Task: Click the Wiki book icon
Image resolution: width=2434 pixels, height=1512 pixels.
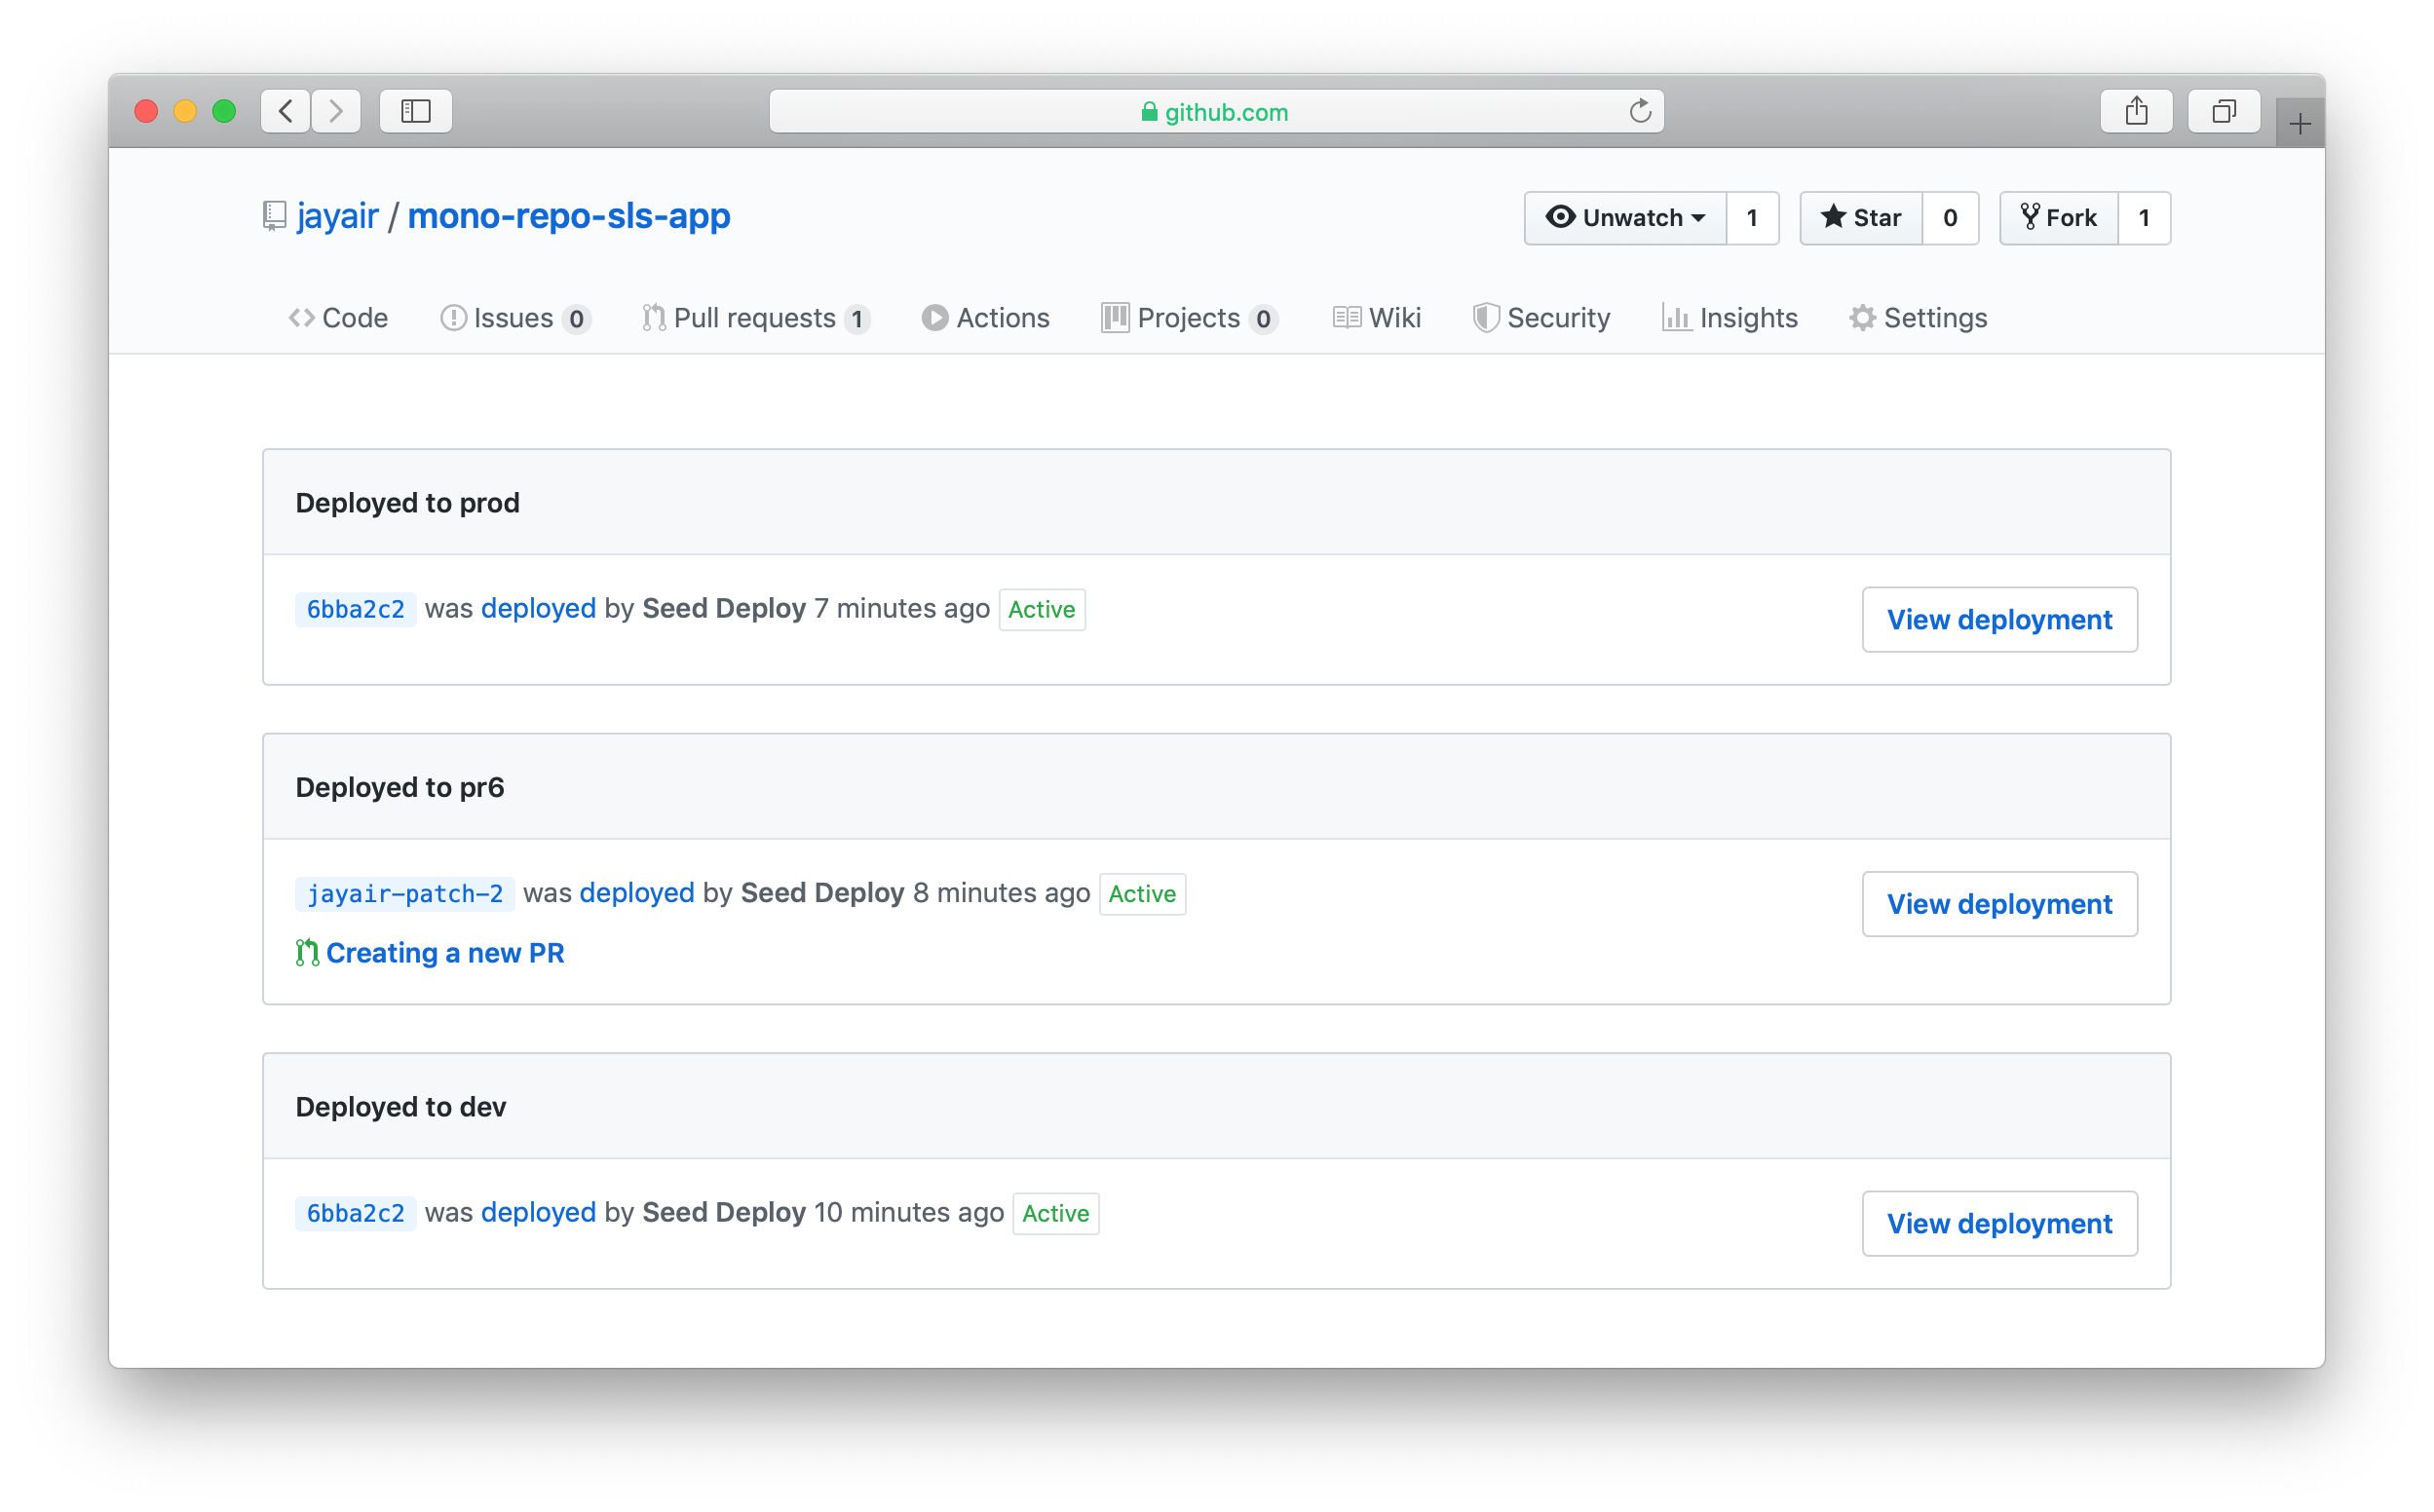Action: [x=1347, y=317]
